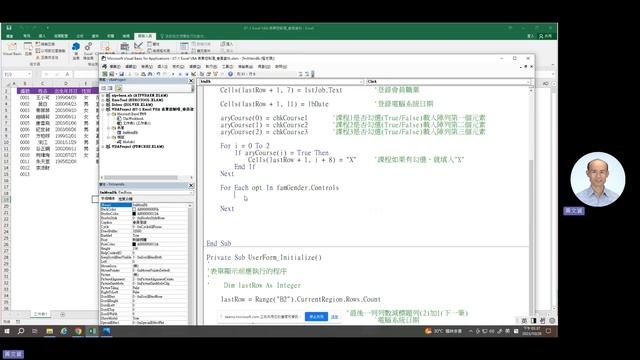The image size is (640, 360).
Task: Open the code window Object dropdown
Action: [x=361, y=82]
